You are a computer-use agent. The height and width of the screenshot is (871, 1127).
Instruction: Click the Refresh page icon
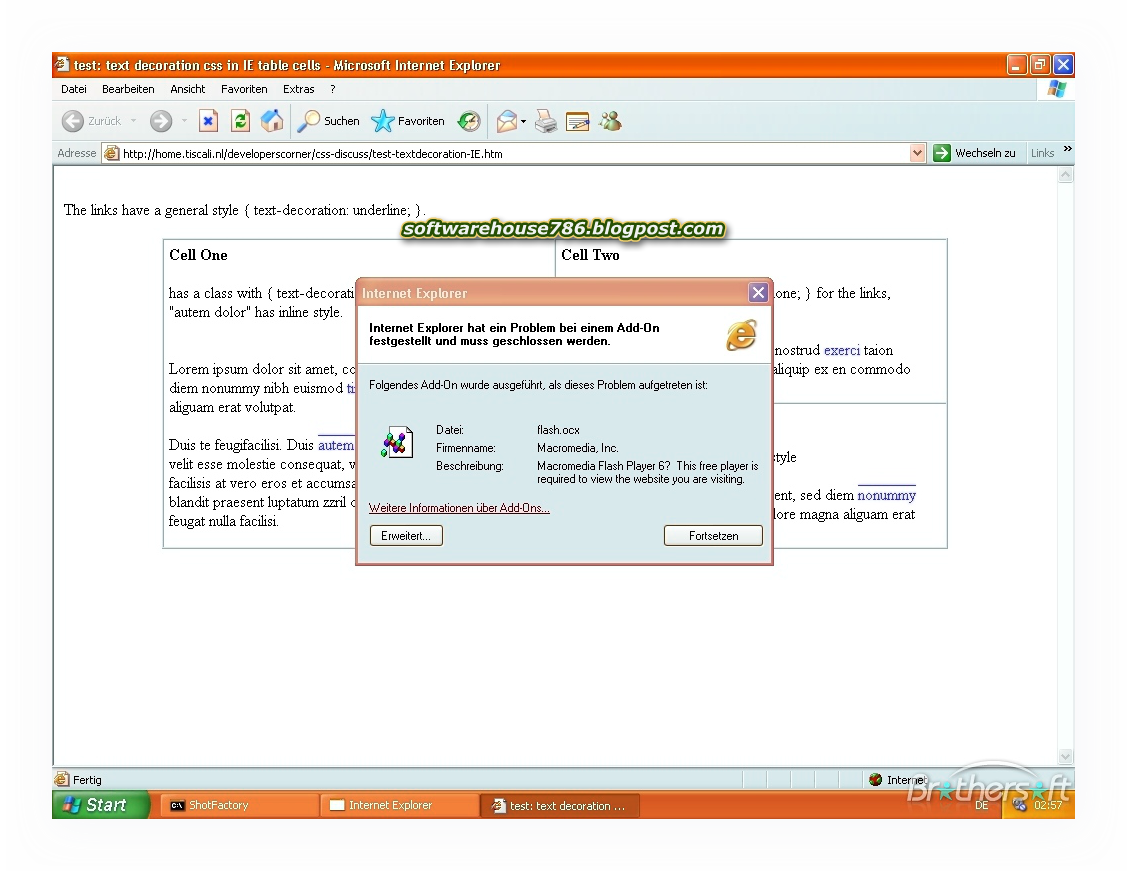pyautogui.click(x=240, y=121)
